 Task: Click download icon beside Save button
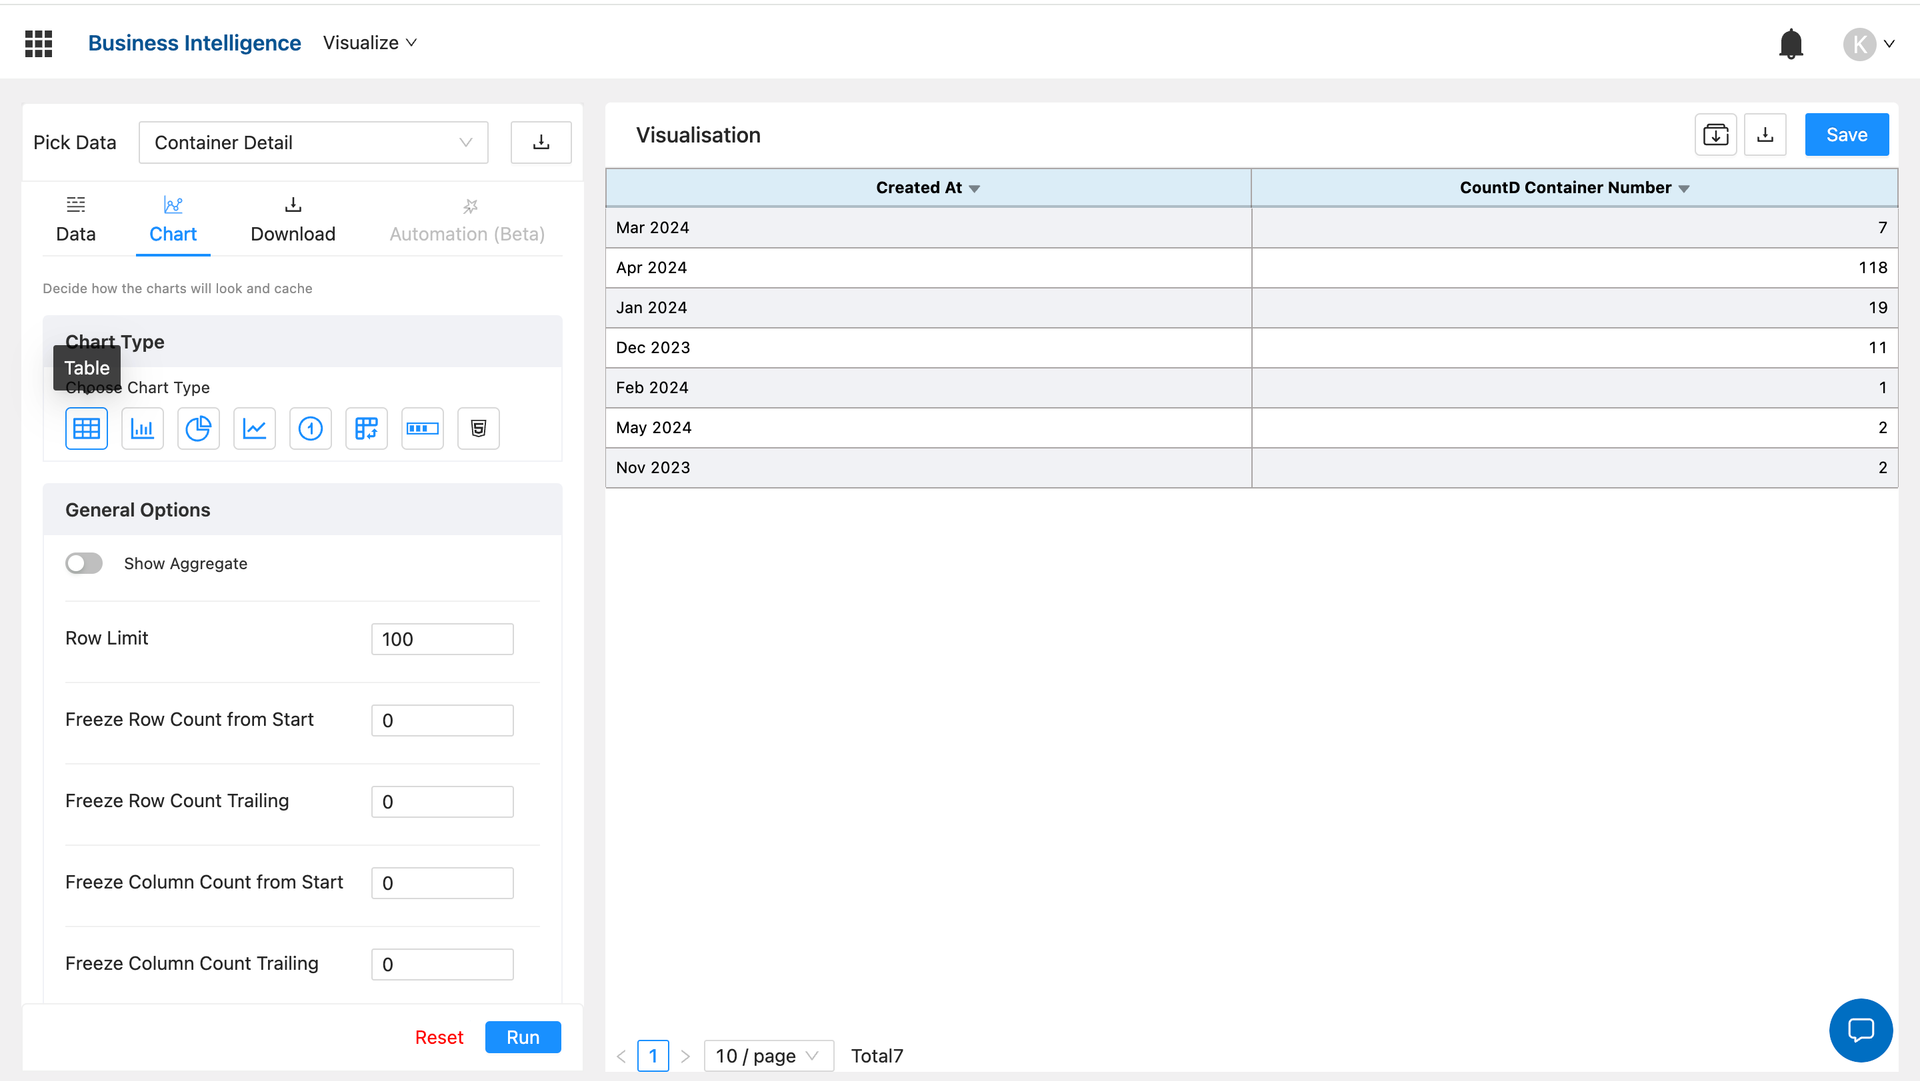point(1765,135)
